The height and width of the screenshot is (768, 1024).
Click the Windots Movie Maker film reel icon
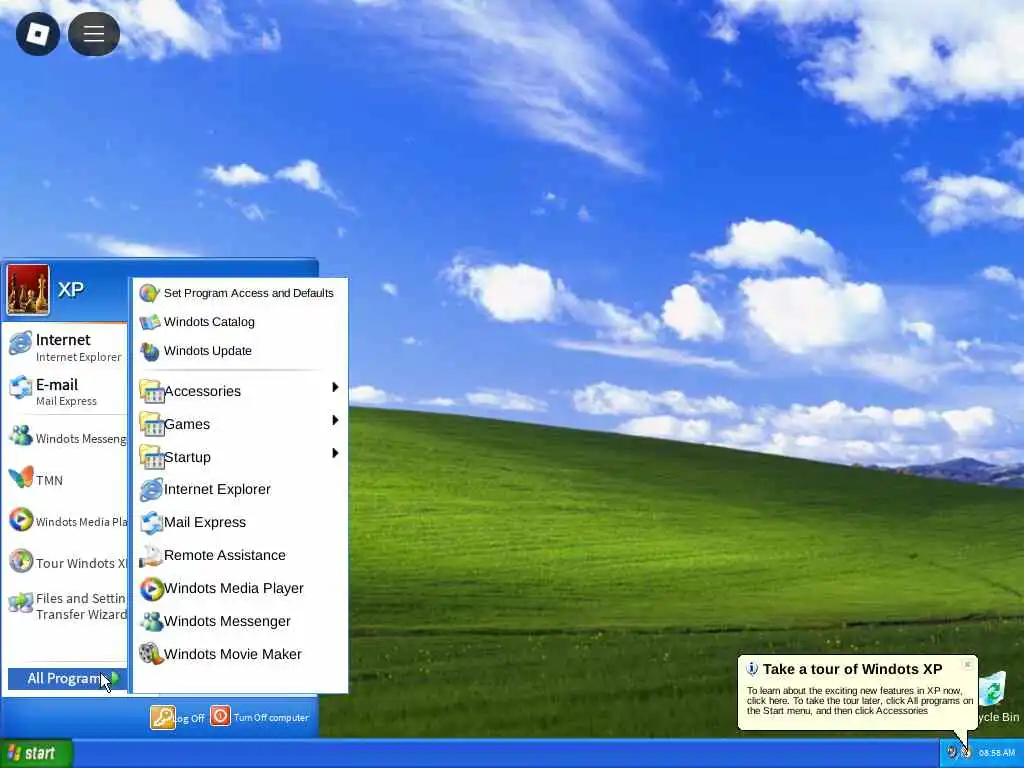(x=152, y=654)
